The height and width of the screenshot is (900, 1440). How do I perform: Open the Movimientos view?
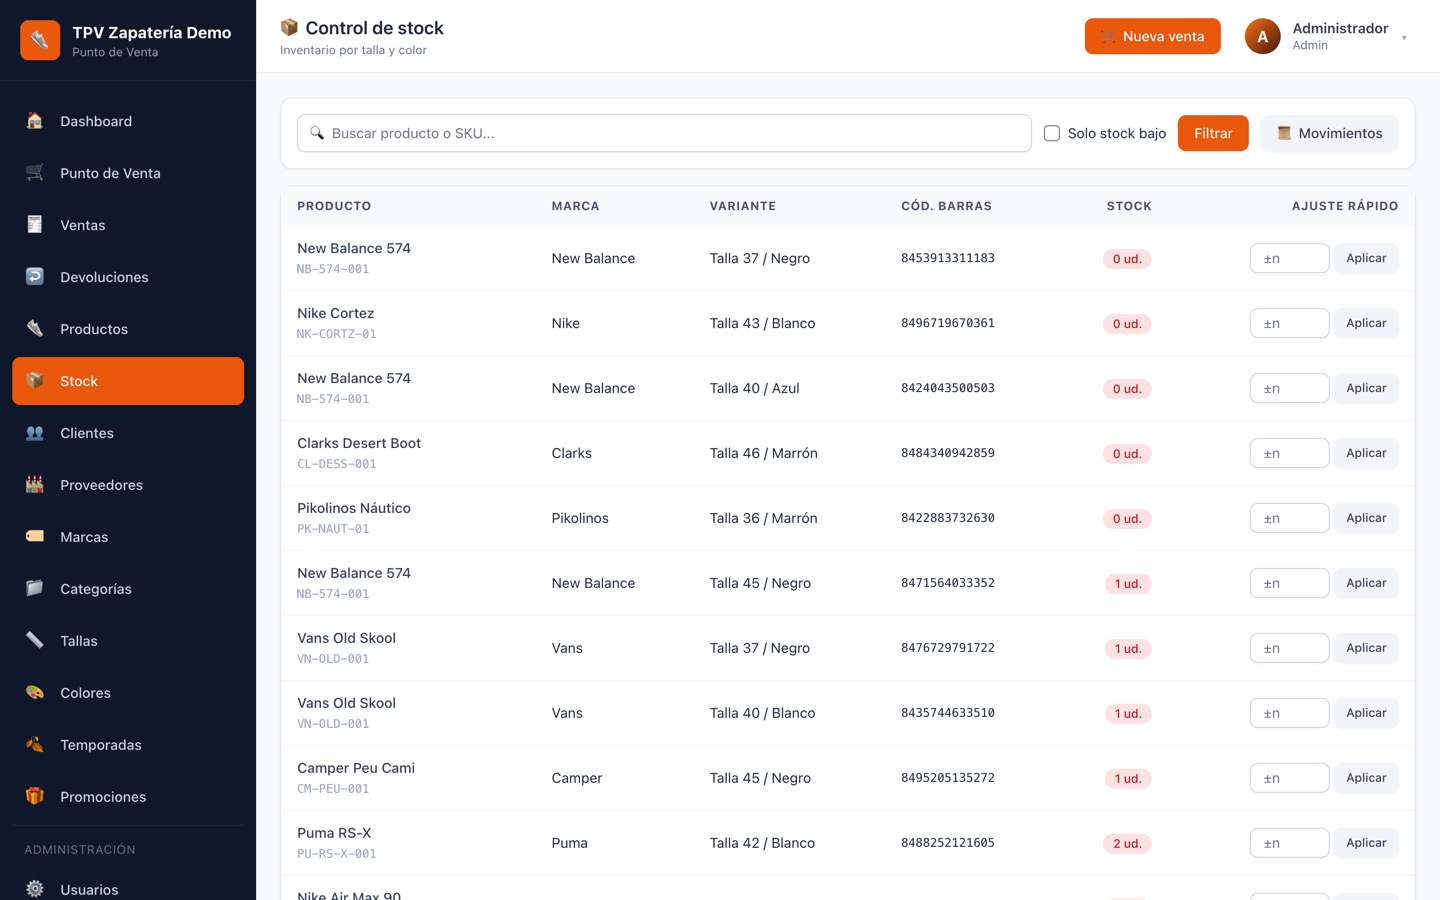(x=1329, y=133)
